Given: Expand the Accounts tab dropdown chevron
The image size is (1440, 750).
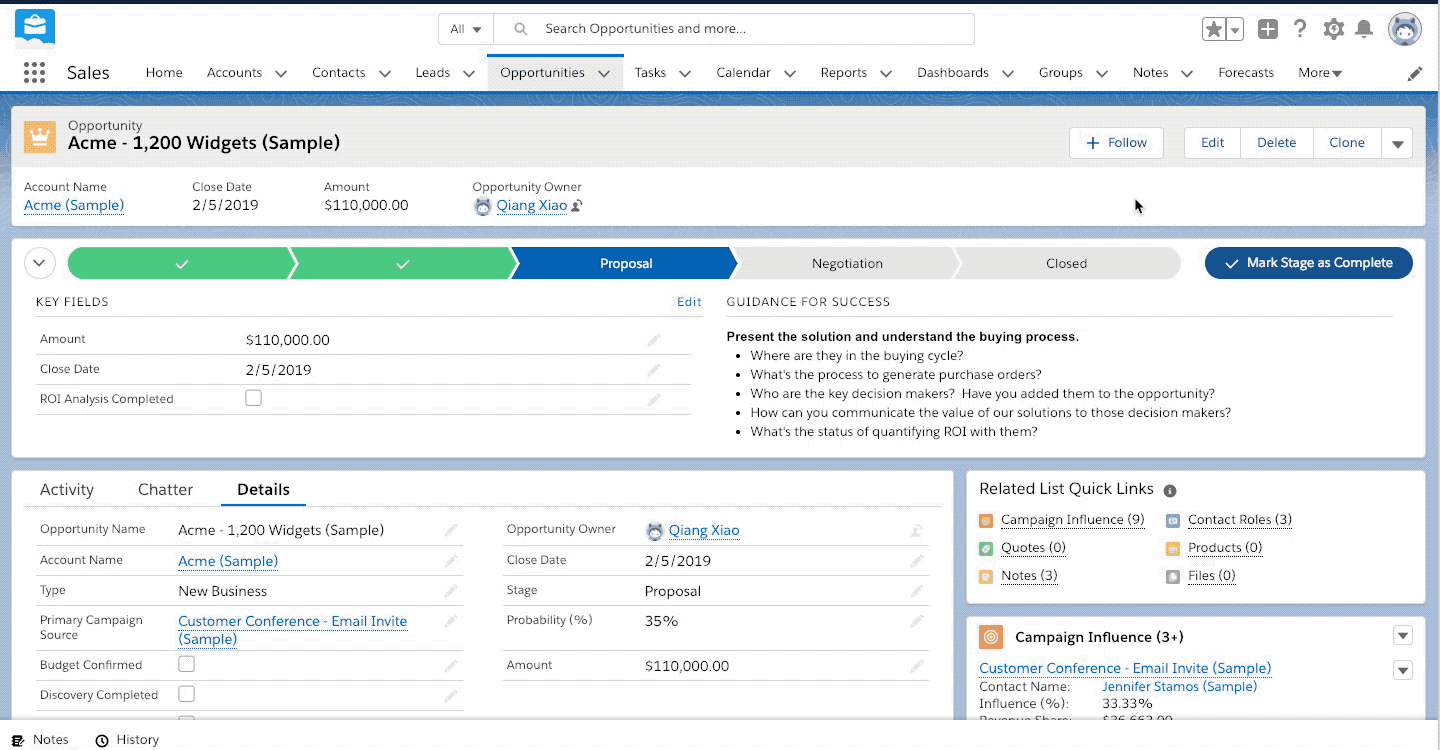Looking at the screenshot, I should point(281,73).
